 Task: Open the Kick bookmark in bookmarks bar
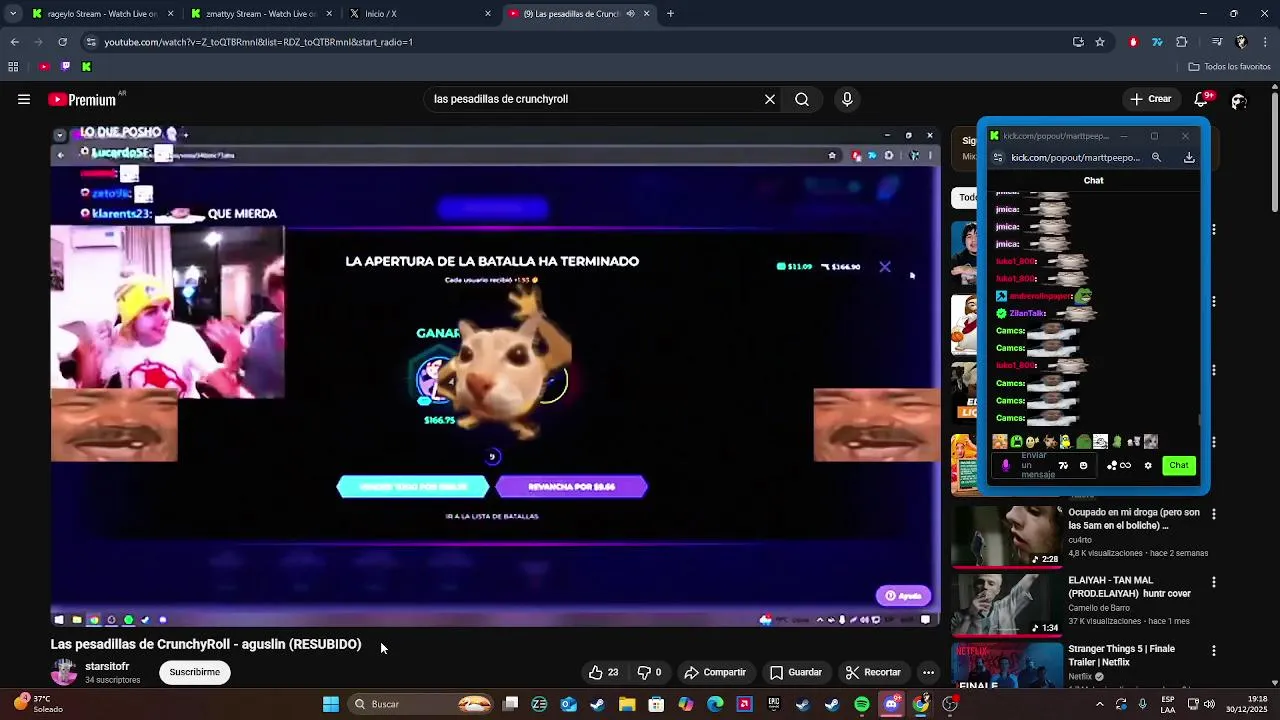pyautogui.click(x=86, y=67)
